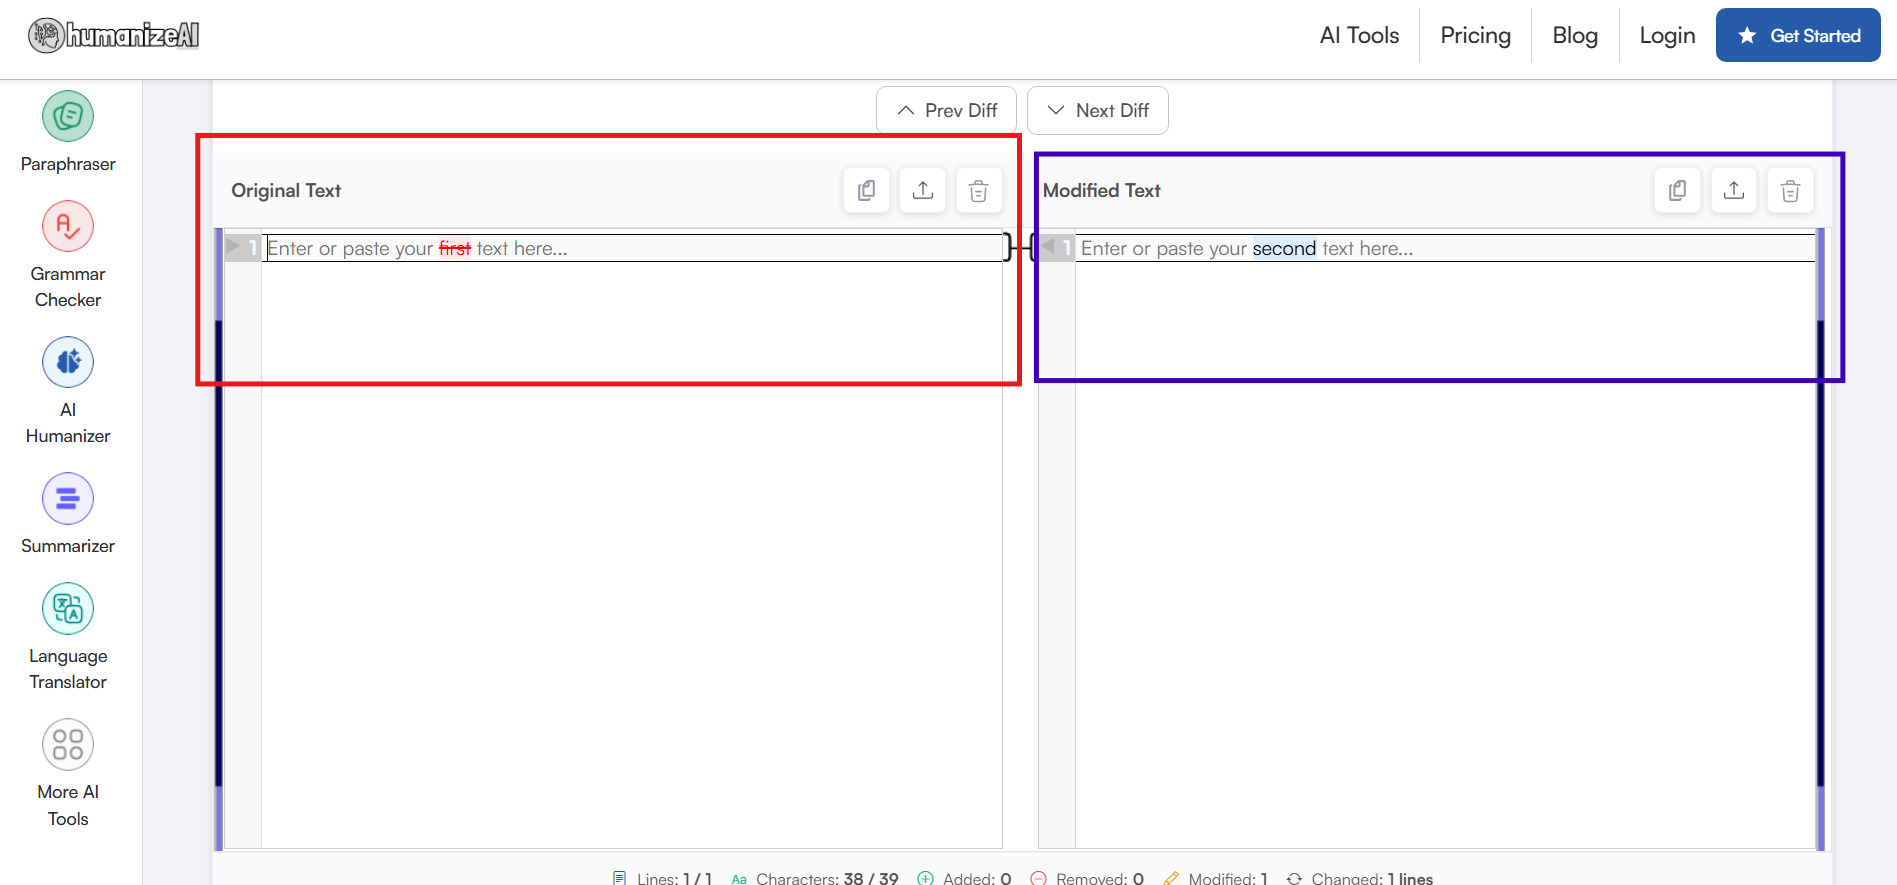Image resolution: width=1897 pixels, height=885 pixels.
Task: Jump to previous diff
Action: coord(946,110)
